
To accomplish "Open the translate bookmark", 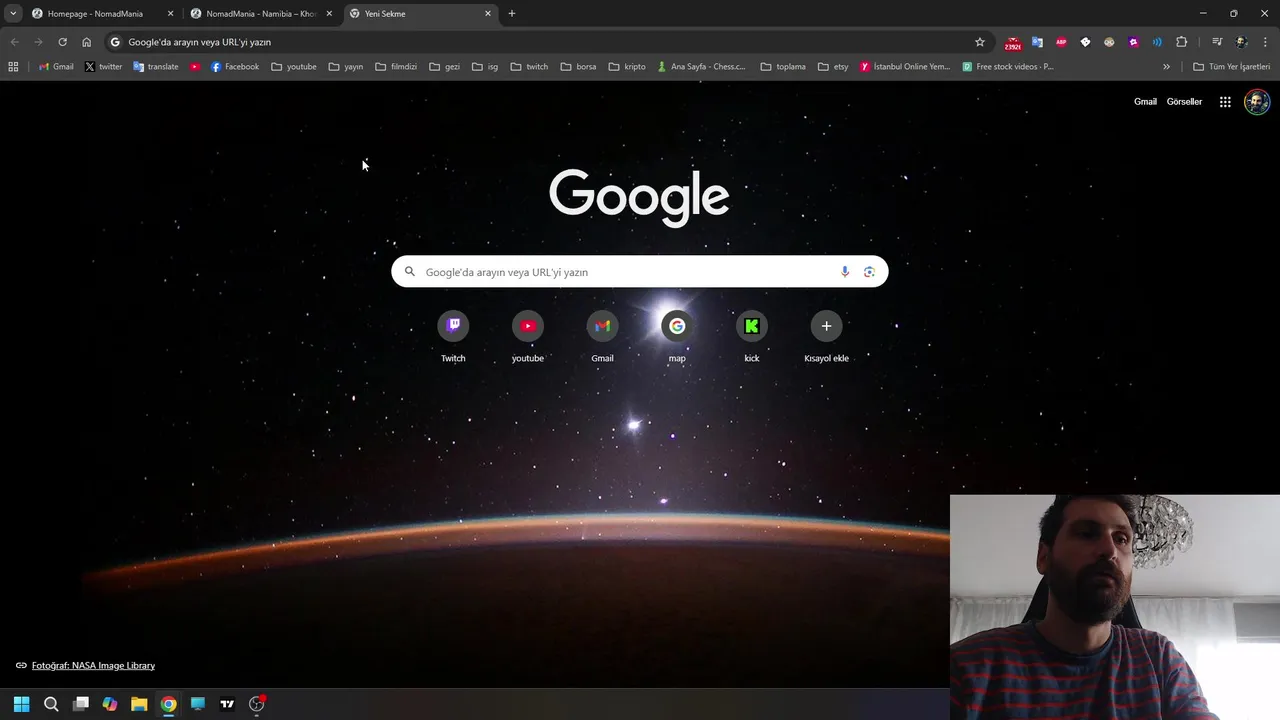I will pos(156,67).
